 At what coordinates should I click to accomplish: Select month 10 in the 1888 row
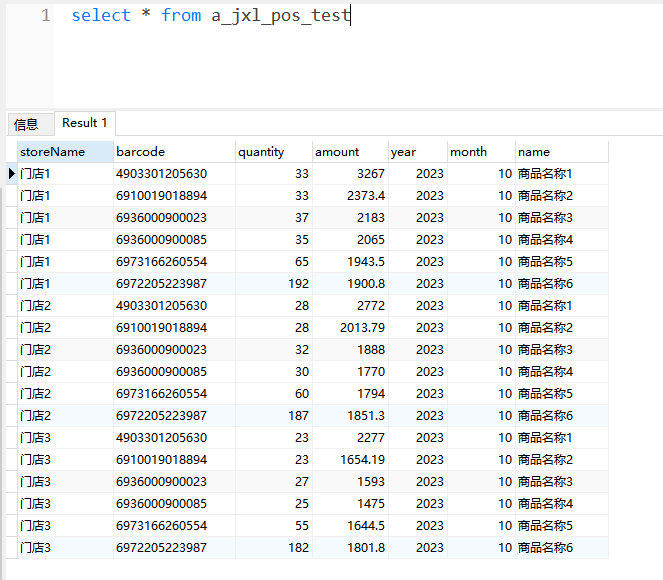point(481,350)
